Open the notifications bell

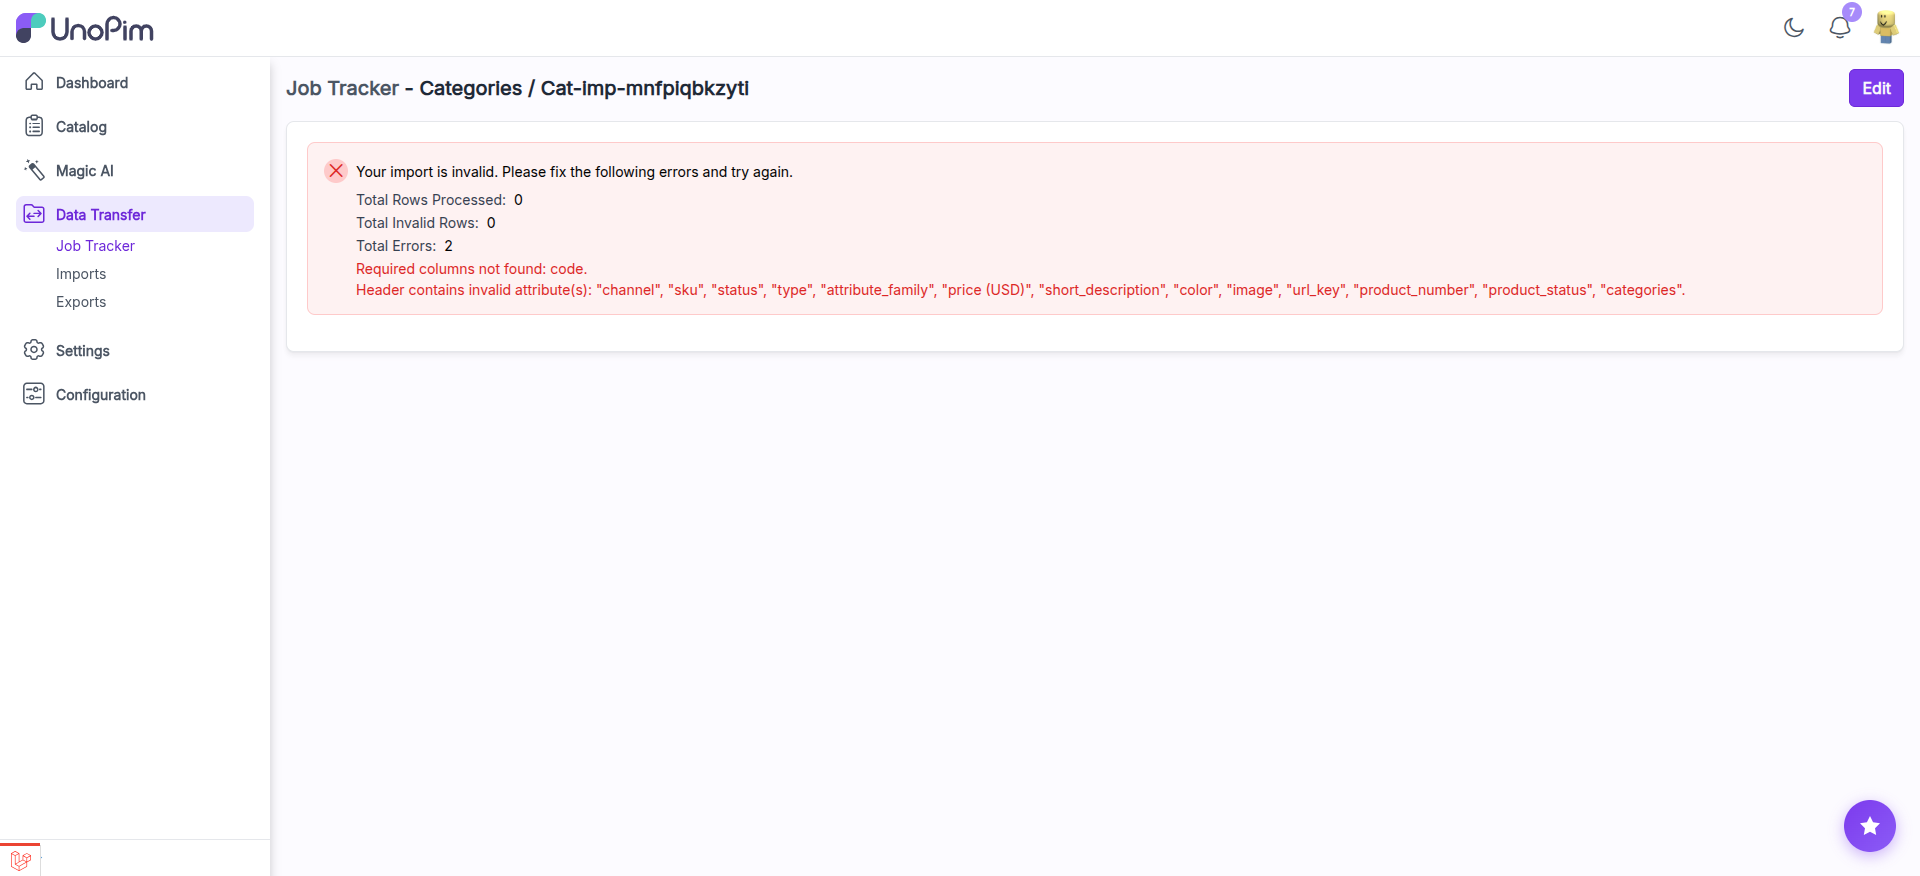point(1839,28)
